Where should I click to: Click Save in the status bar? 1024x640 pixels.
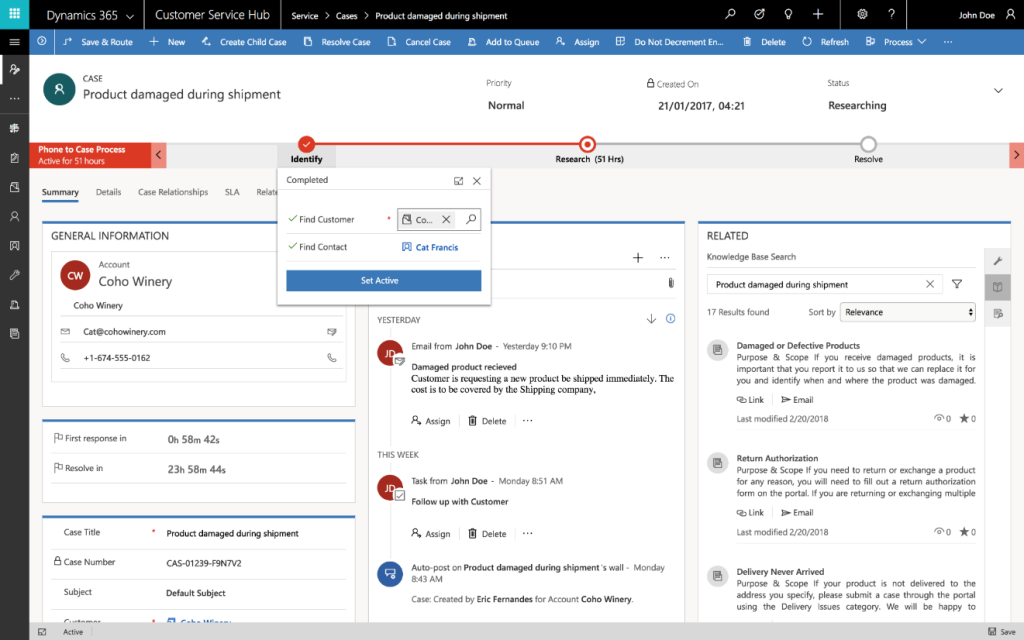click(1002, 632)
